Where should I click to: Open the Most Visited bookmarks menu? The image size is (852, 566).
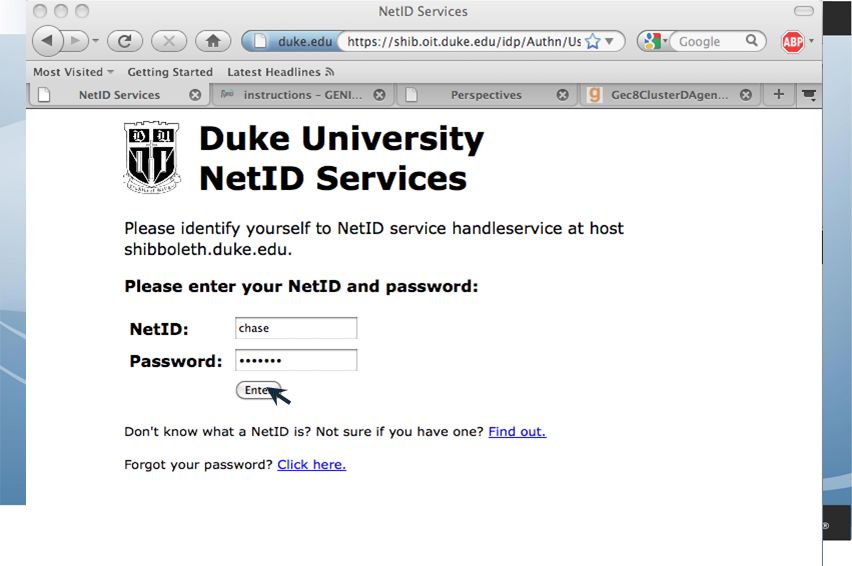(x=73, y=72)
